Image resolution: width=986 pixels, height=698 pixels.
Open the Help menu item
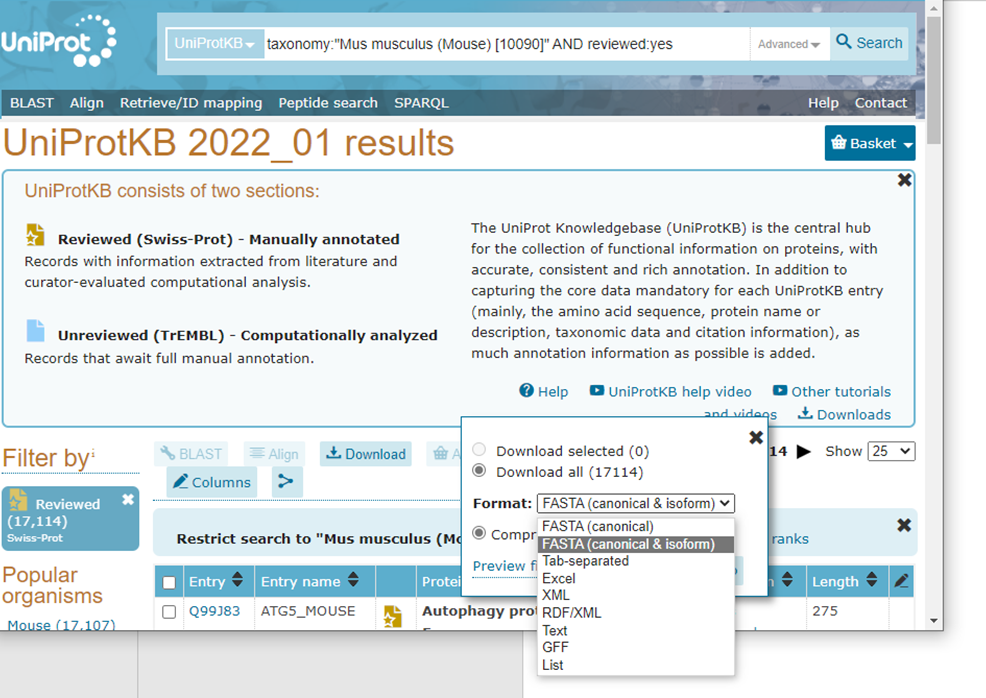(823, 103)
